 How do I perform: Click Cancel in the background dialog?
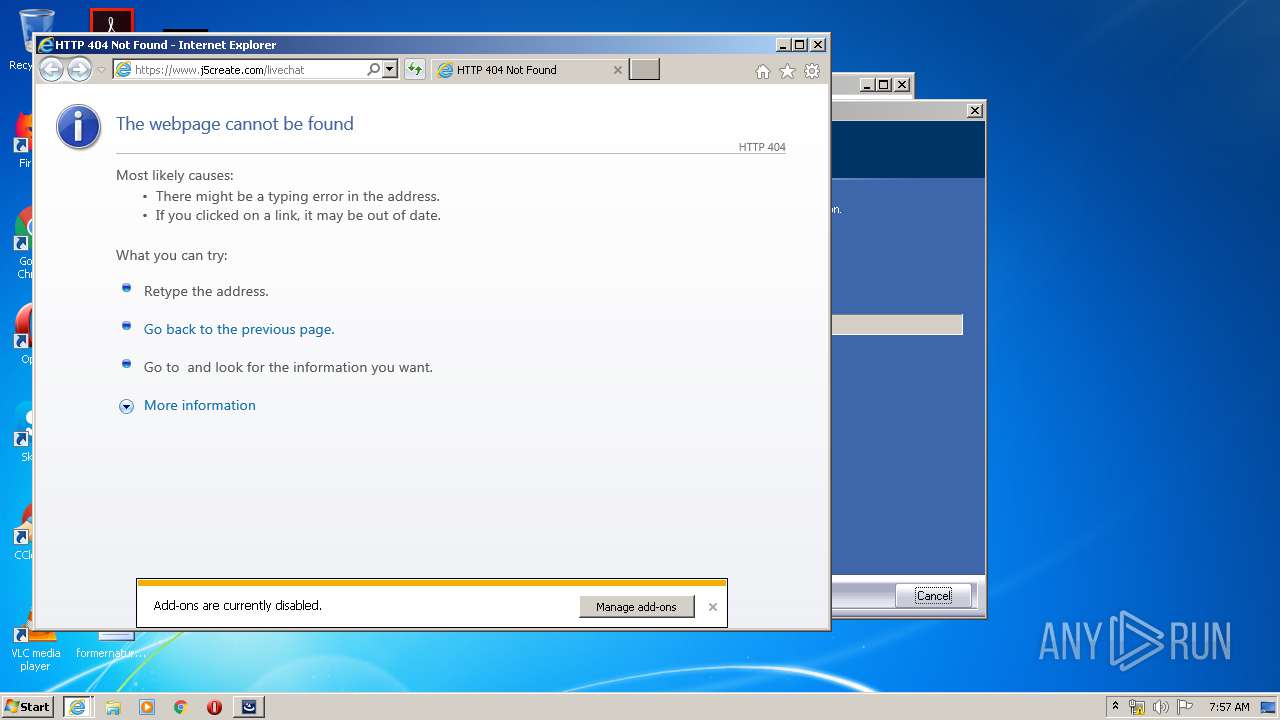click(933, 595)
